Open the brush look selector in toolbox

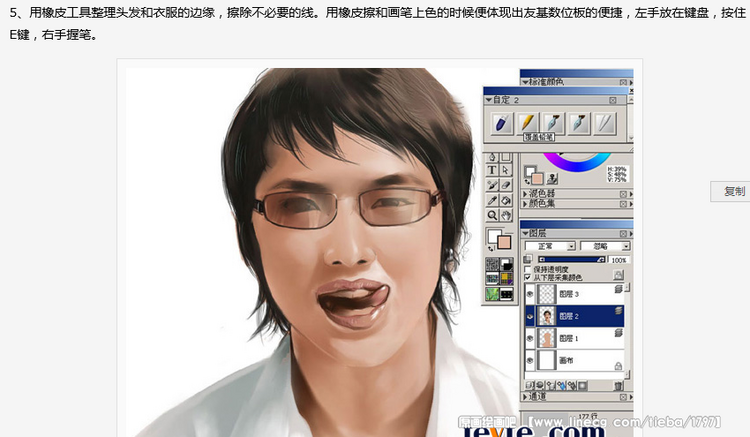tap(492, 294)
